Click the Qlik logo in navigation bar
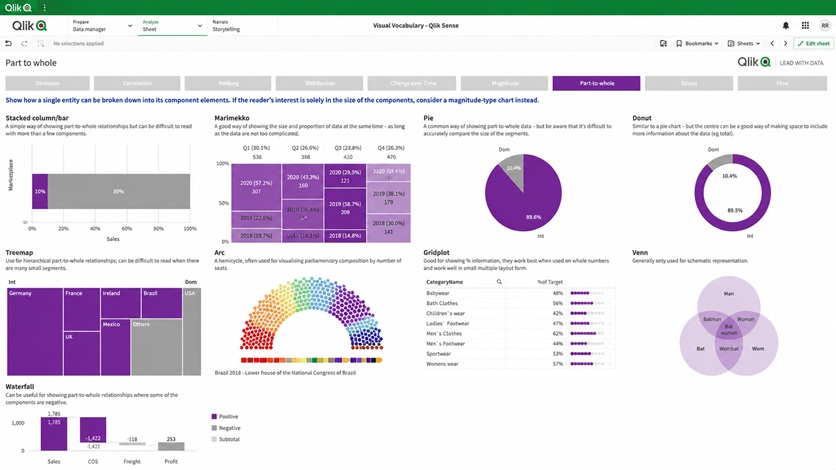The image size is (836, 470). 29,25
